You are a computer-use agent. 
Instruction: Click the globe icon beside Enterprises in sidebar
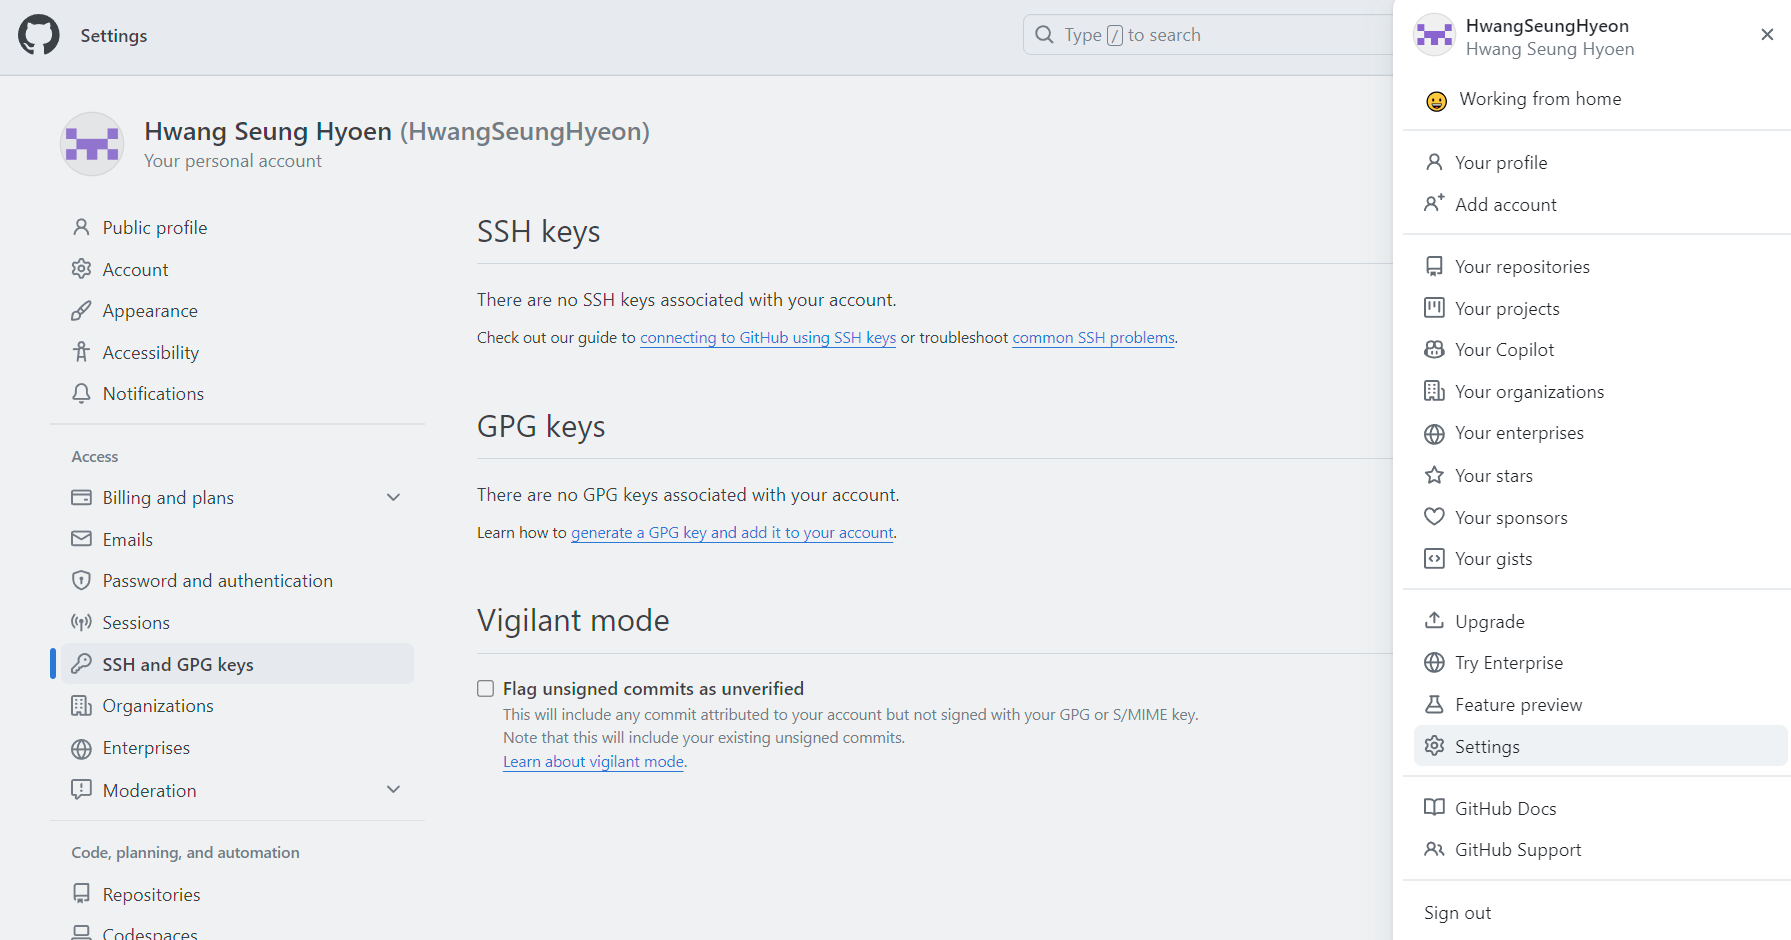(81, 748)
